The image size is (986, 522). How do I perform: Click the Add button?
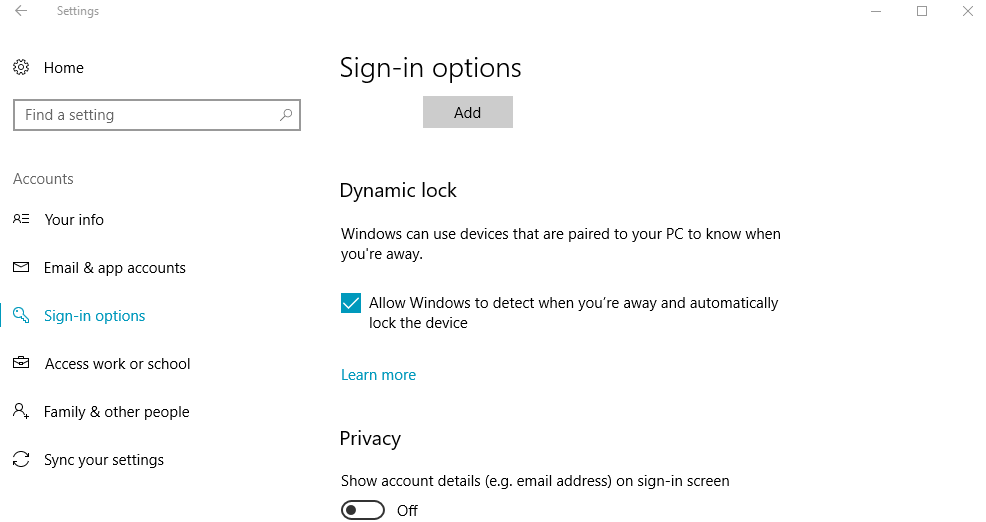(x=468, y=112)
